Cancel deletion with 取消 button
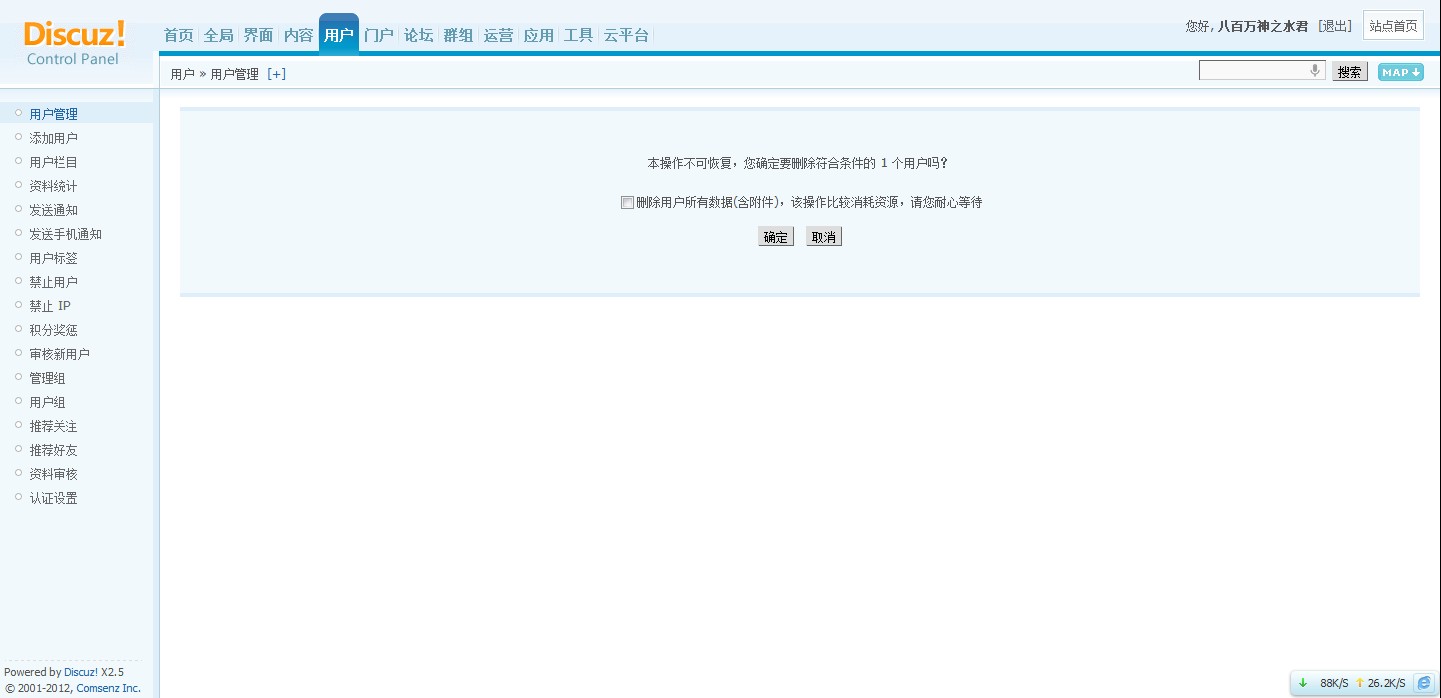 824,237
